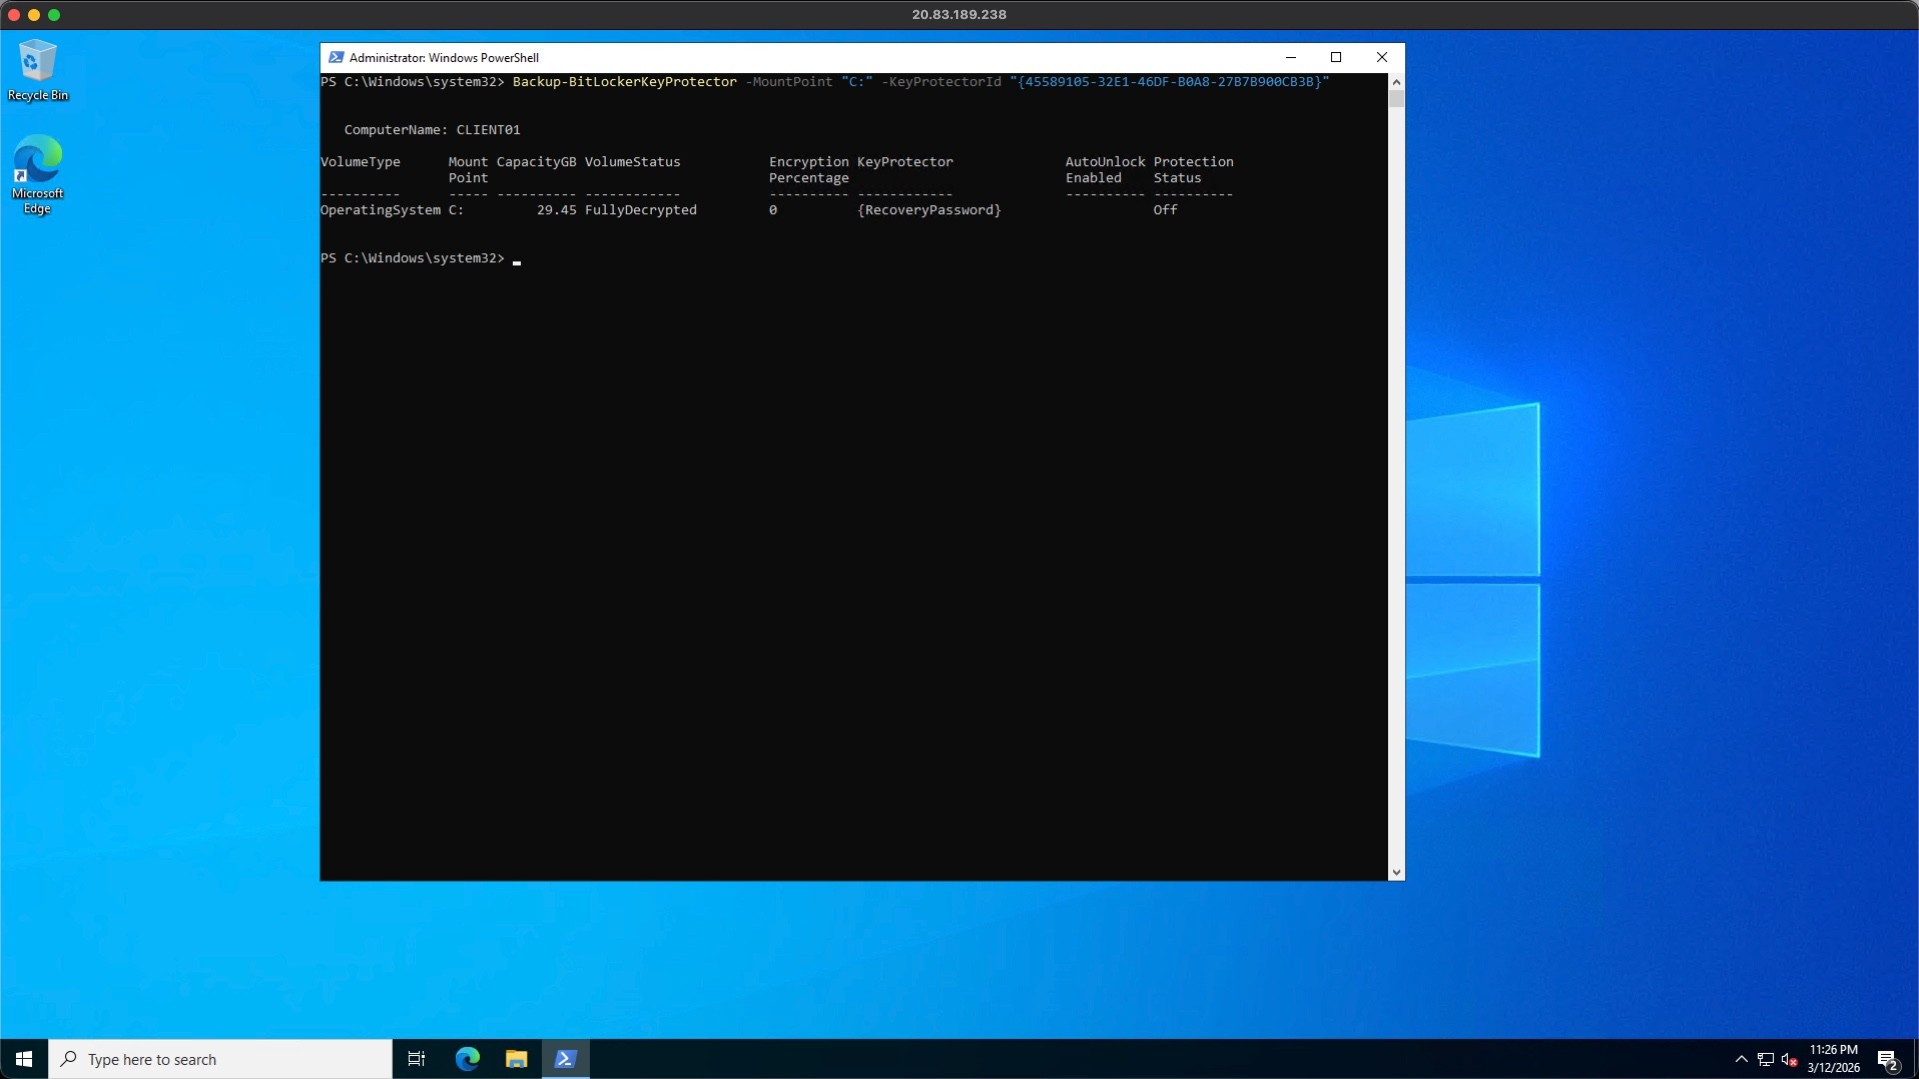Close the Administrator PowerShell window

[x=1381, y=57]
